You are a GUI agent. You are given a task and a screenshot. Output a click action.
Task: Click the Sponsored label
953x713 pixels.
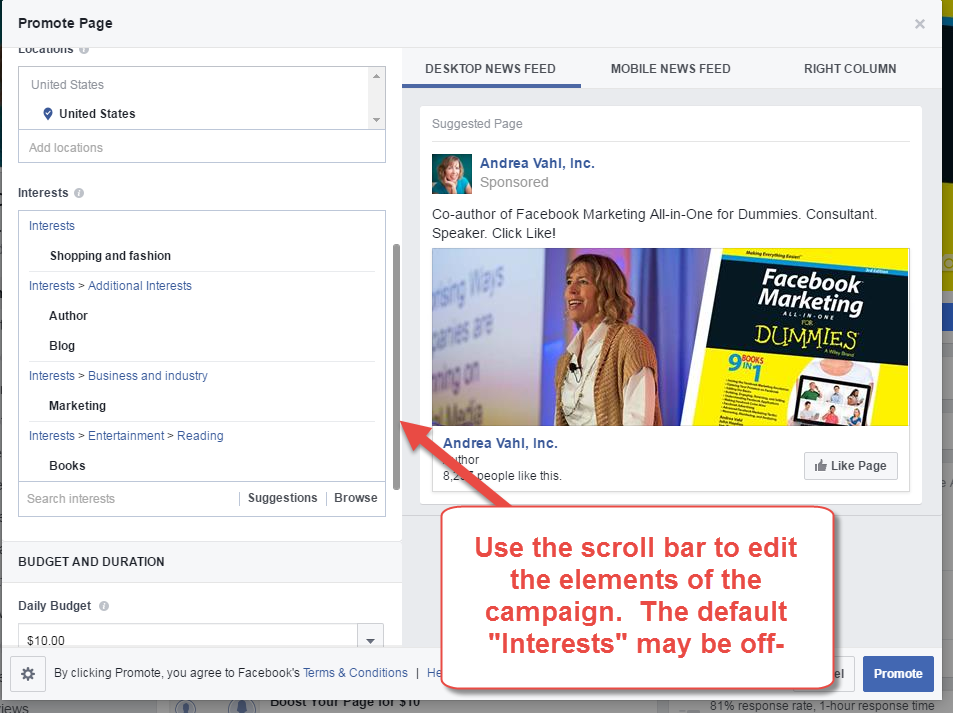(x=514, y=182)
